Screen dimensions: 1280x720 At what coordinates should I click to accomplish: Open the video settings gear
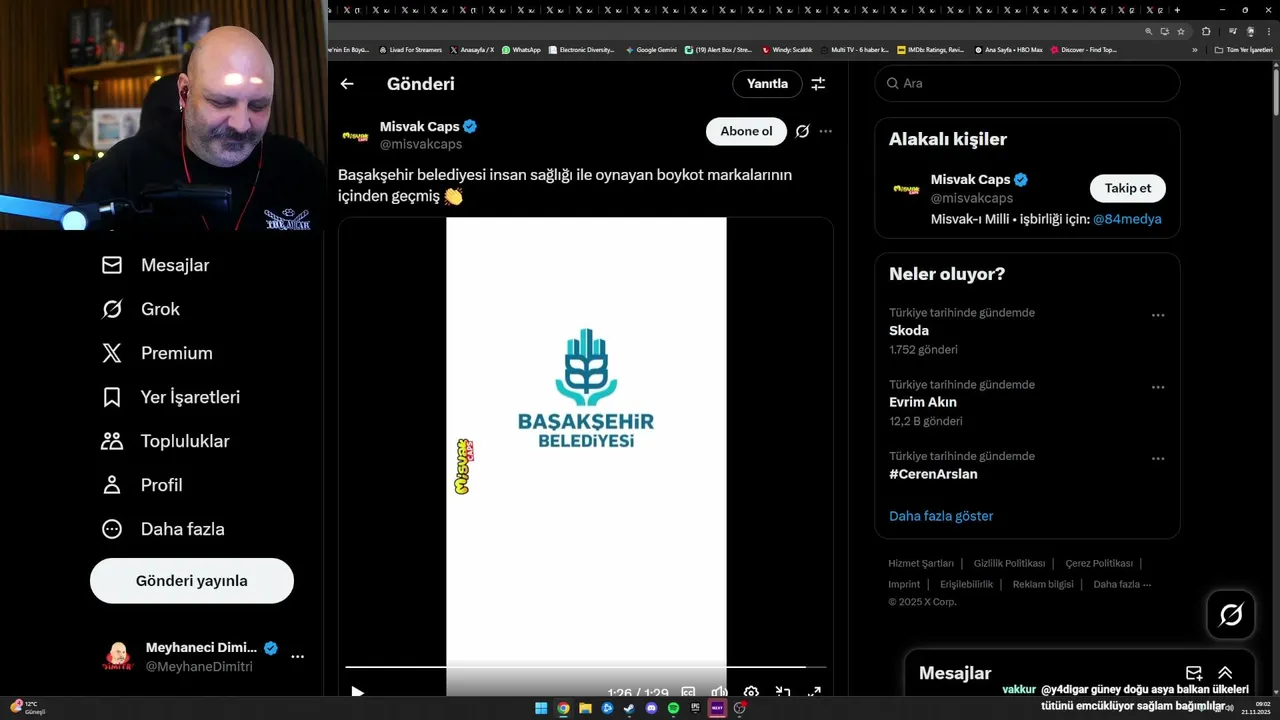[751, 692]
